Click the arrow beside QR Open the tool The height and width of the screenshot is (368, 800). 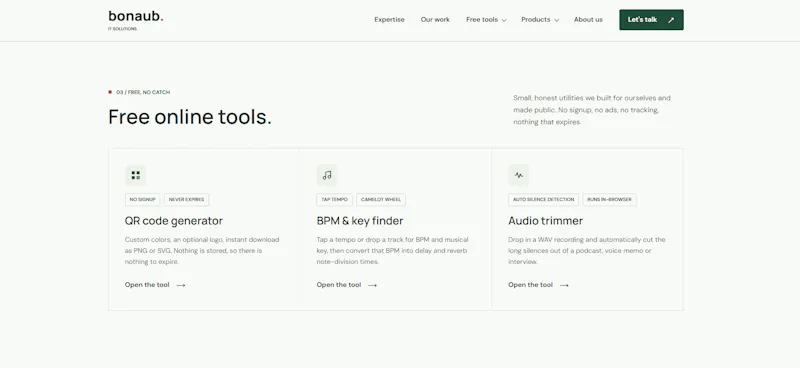(x=181, y=285)
